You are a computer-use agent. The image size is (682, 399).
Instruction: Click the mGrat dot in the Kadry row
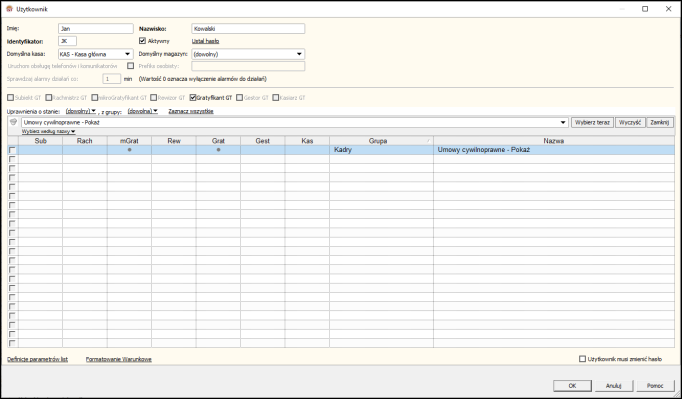[129, 150]
